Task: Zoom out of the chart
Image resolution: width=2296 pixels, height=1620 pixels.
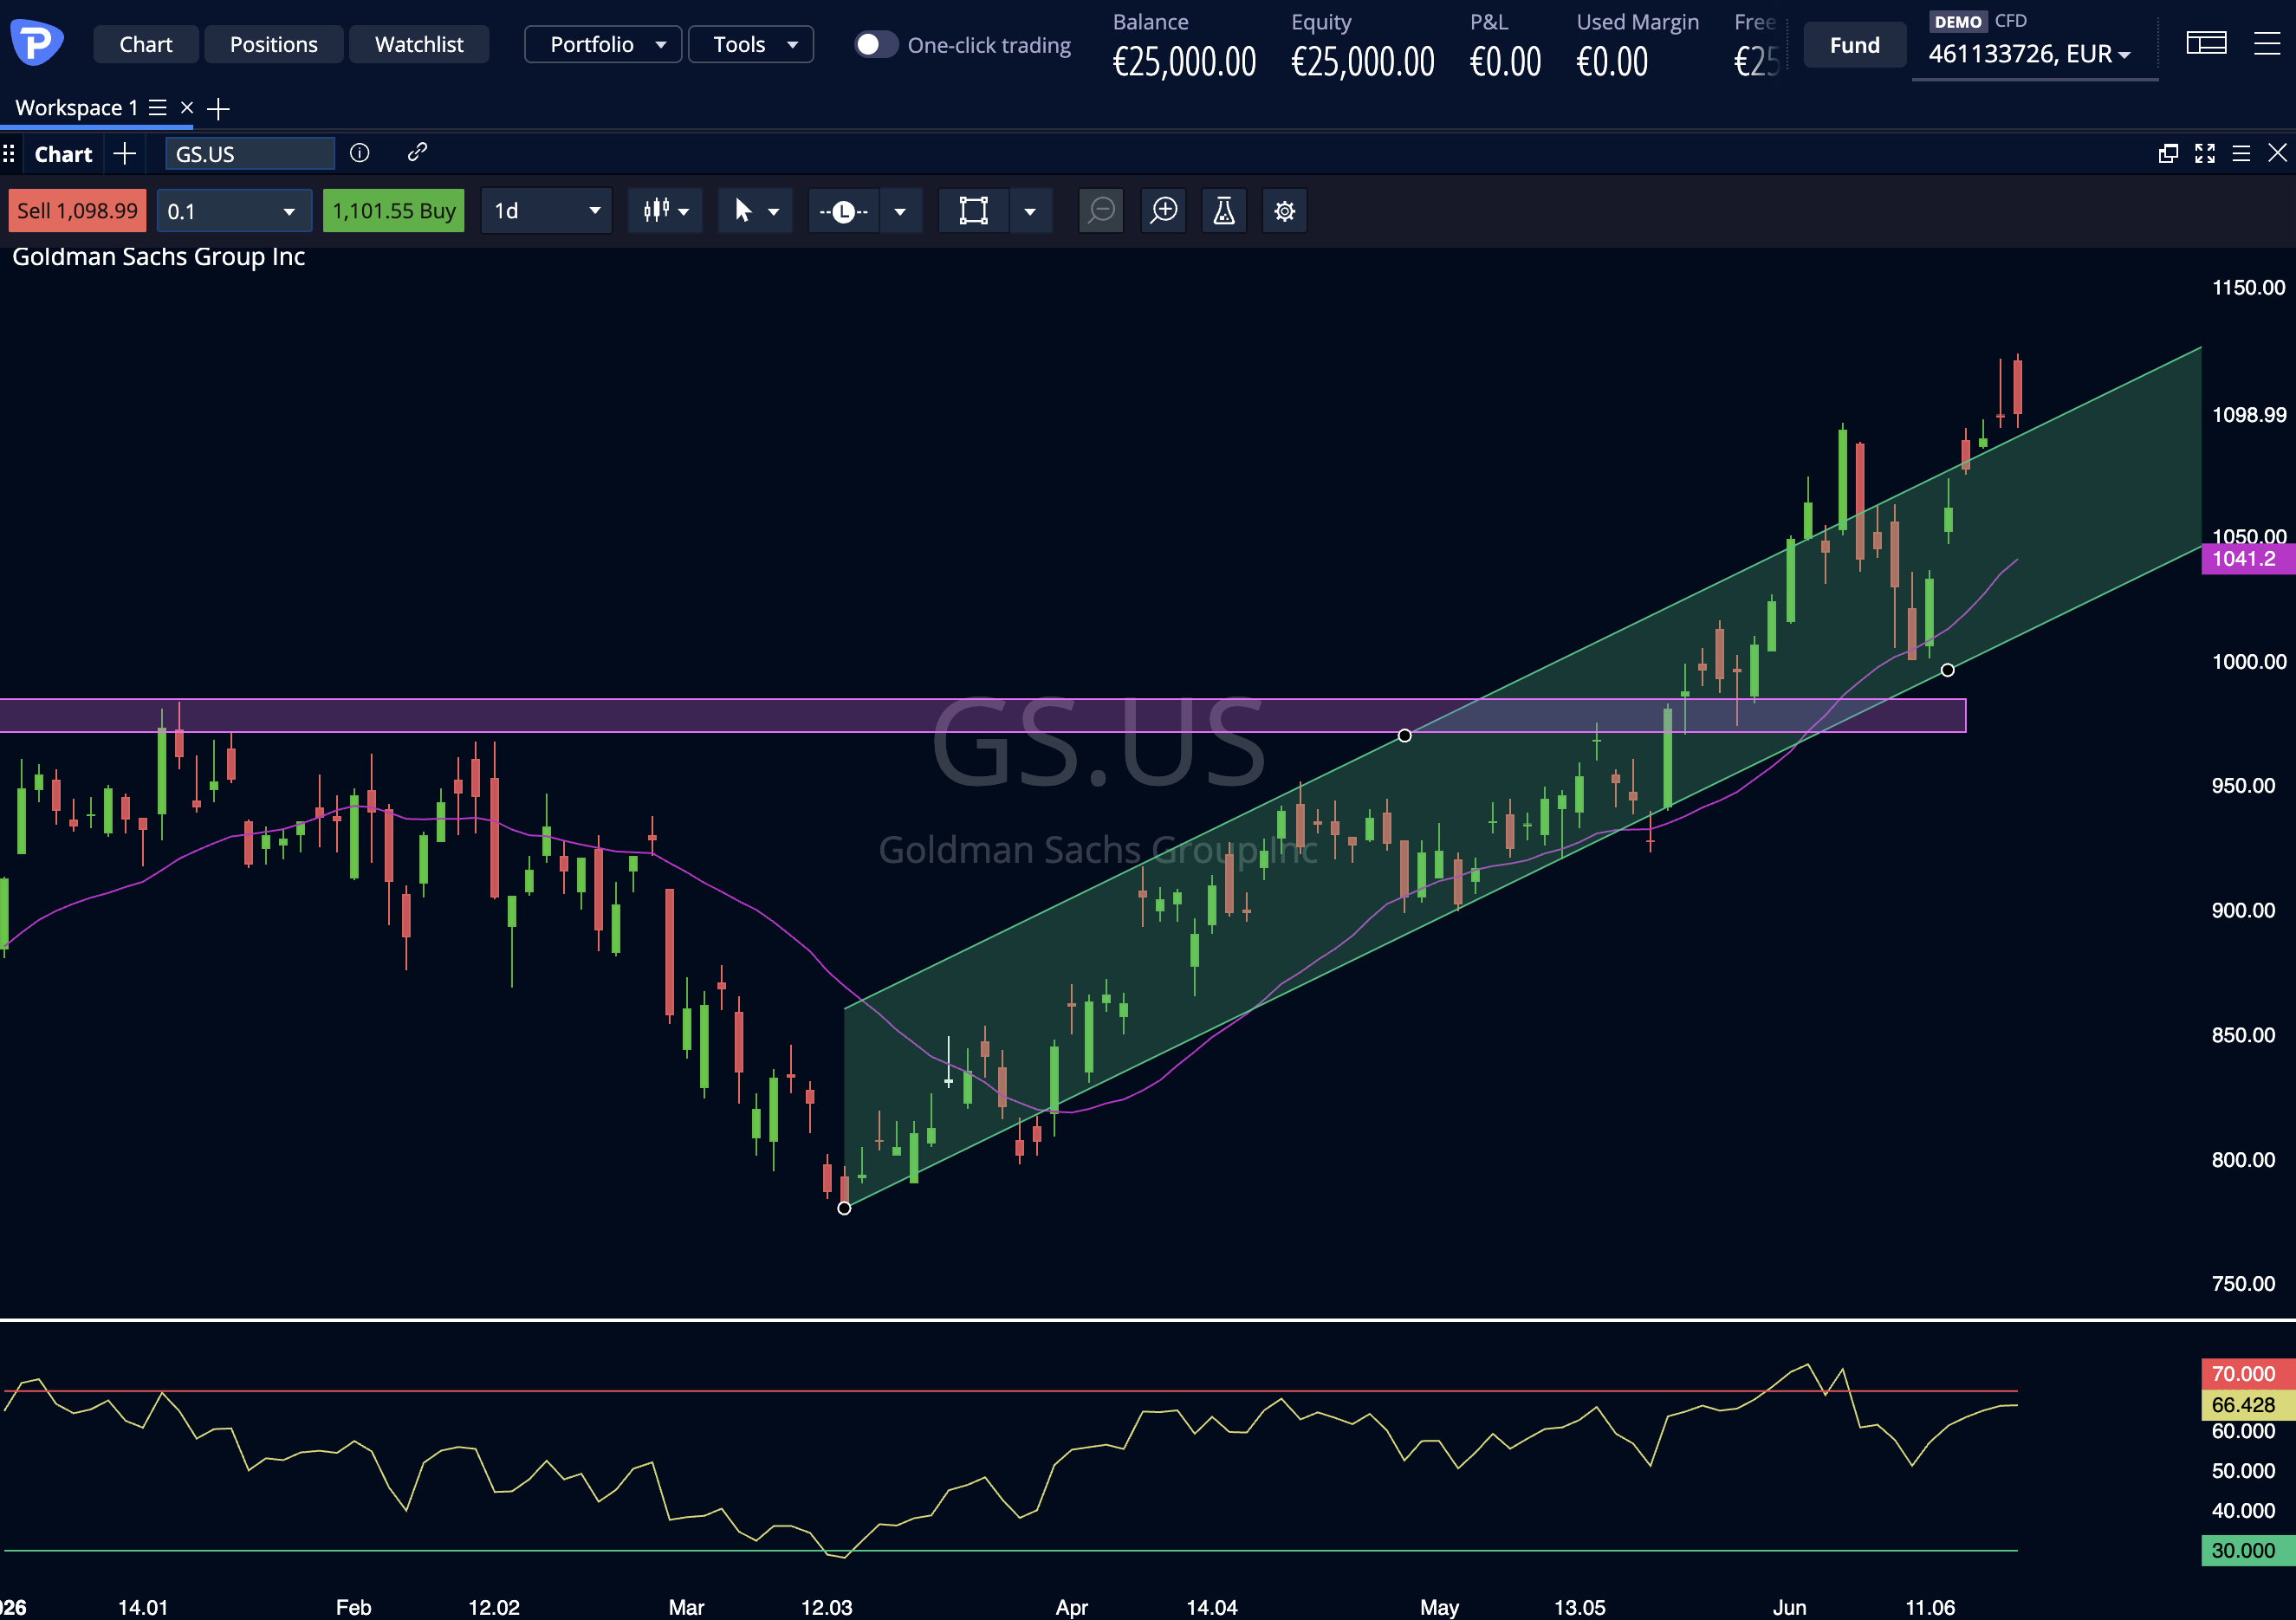Action: pos(1102,211)
